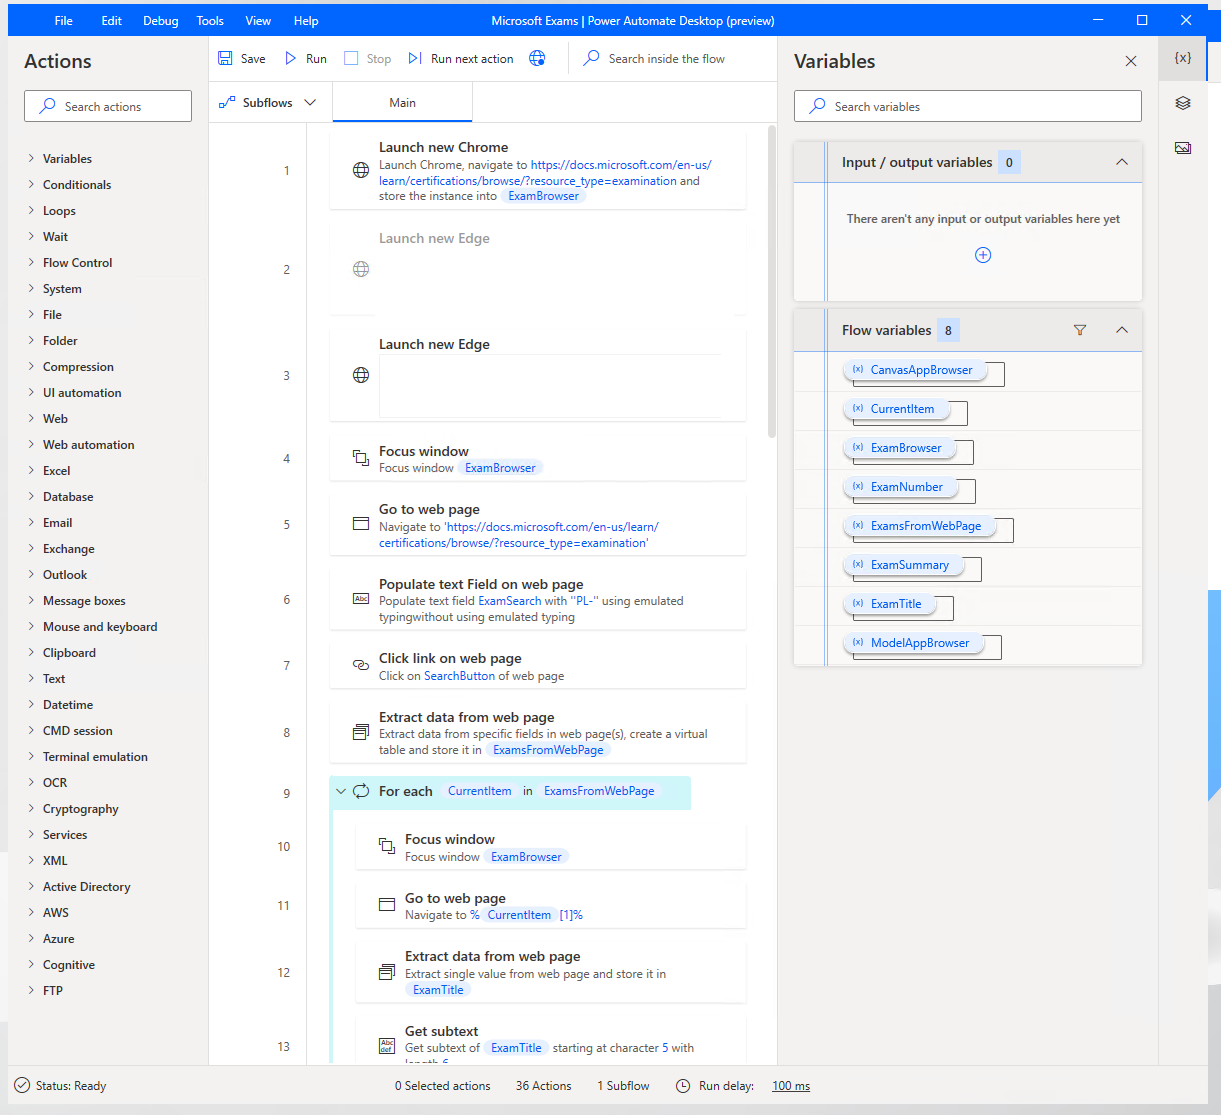Viewport: 1221px width, 1115px height.
Task: Add input/output variable with the plus icon
Action: tap(983, 255)
